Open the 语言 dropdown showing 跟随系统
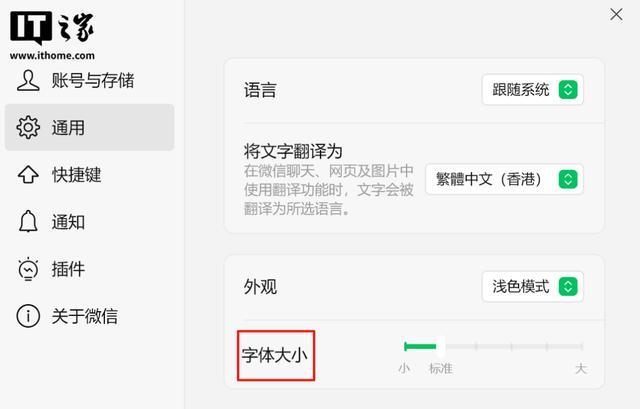 coord(532,90)
